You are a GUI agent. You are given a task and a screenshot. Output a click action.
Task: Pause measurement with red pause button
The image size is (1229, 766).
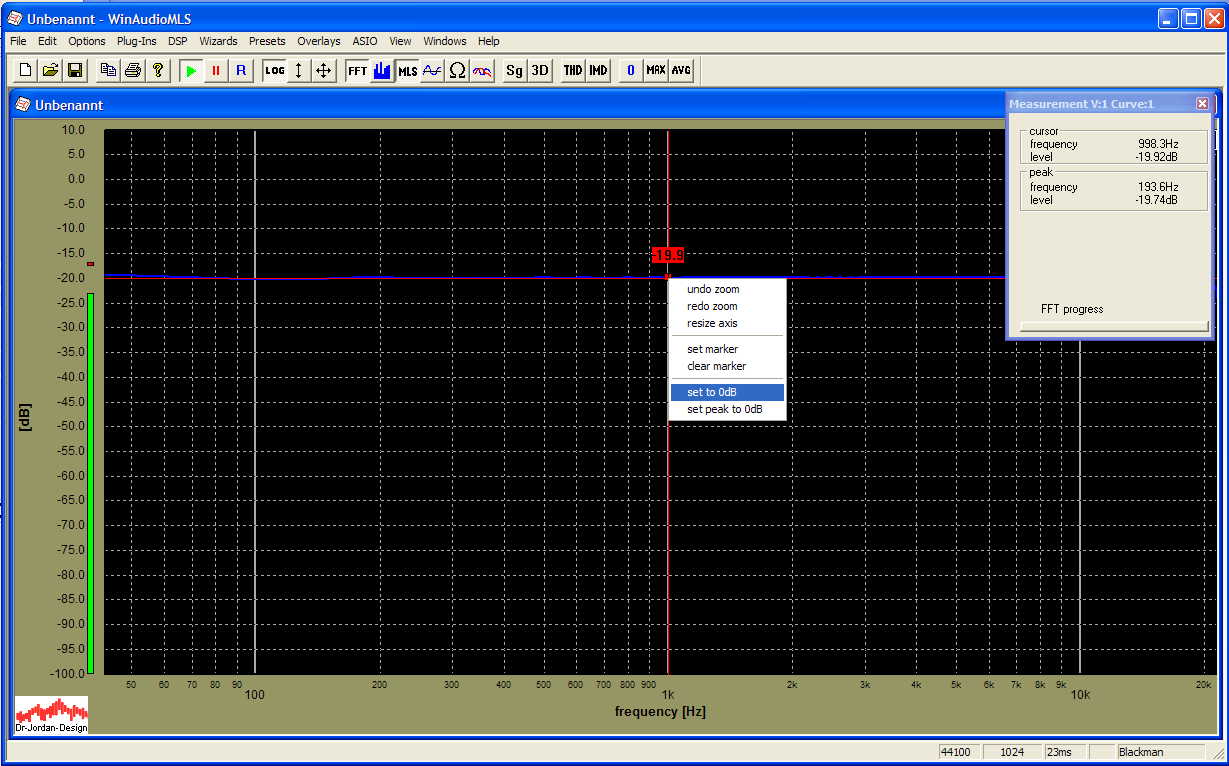pyautogui.click(x=216, y=70)
